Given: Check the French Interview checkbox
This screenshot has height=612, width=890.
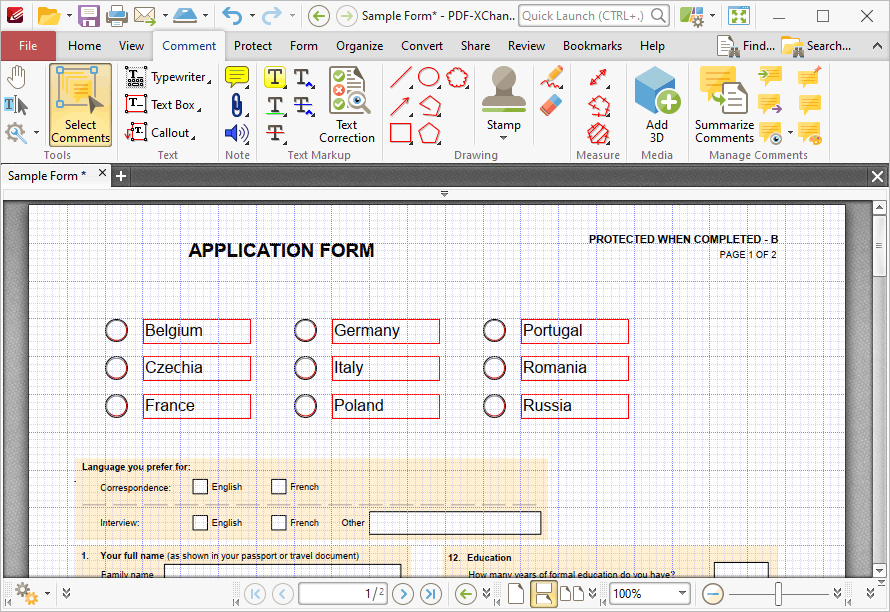Looking at the screenshot, I should click(278, 522).
